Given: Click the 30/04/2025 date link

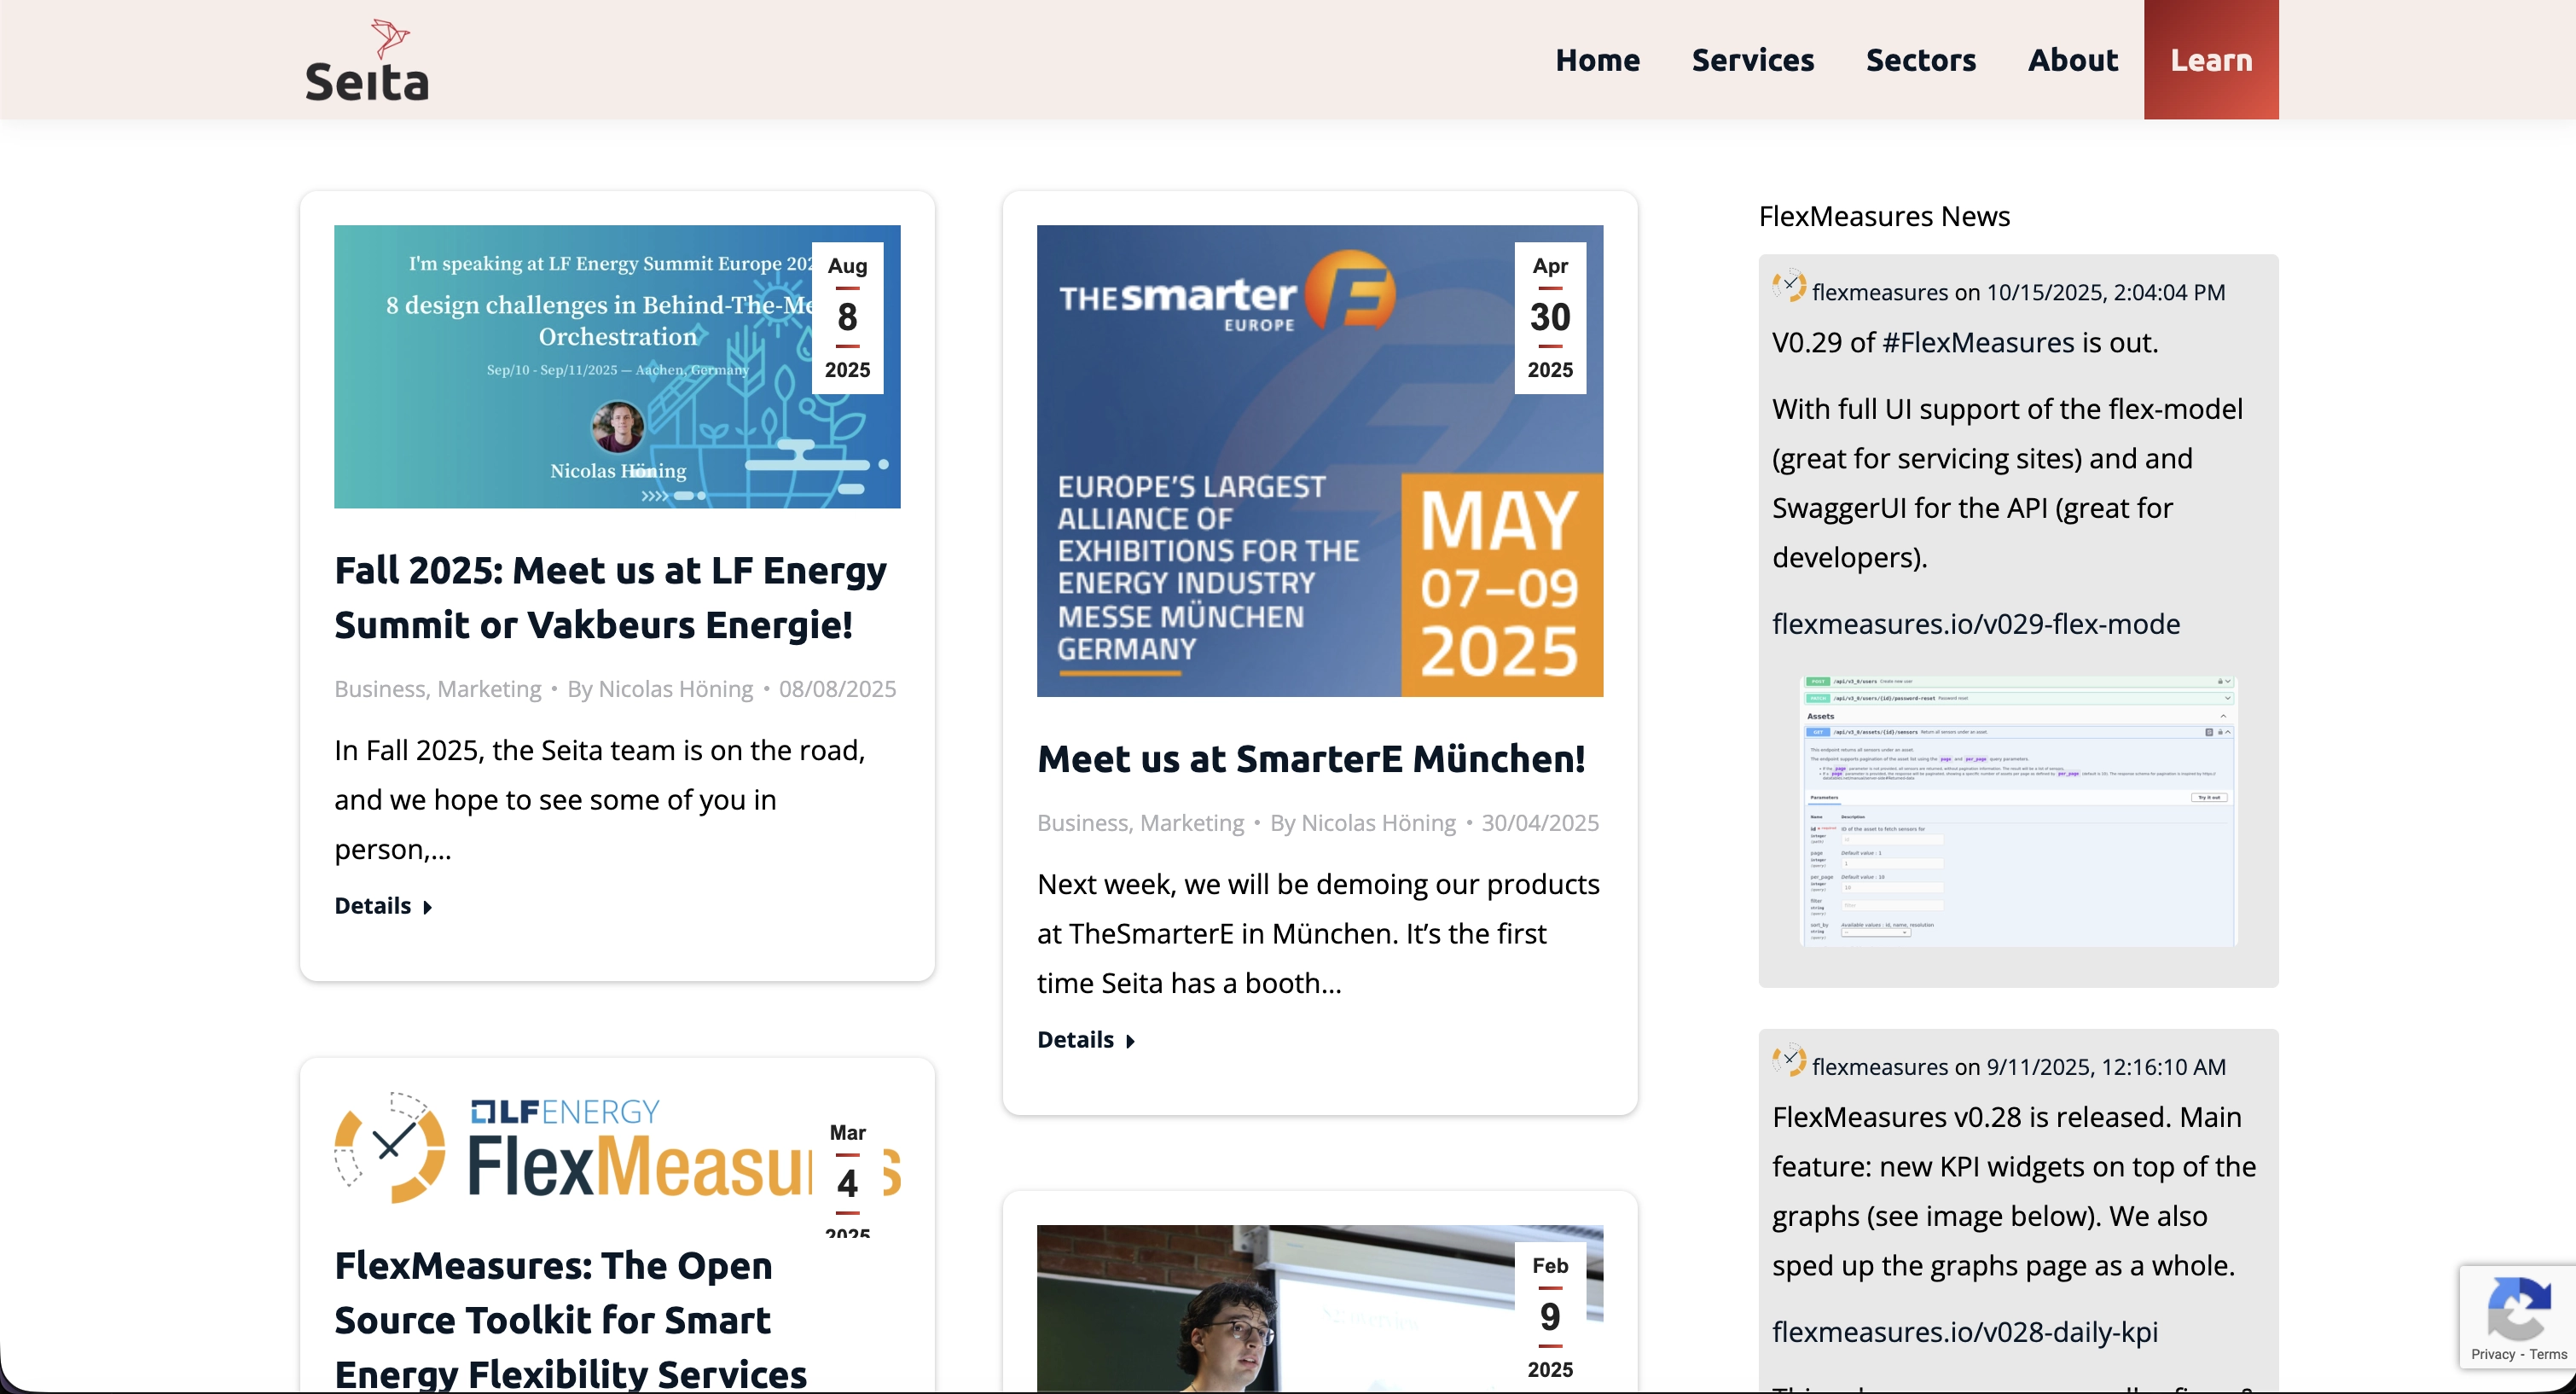Looking at the screenshot, I should [1540, 823].
